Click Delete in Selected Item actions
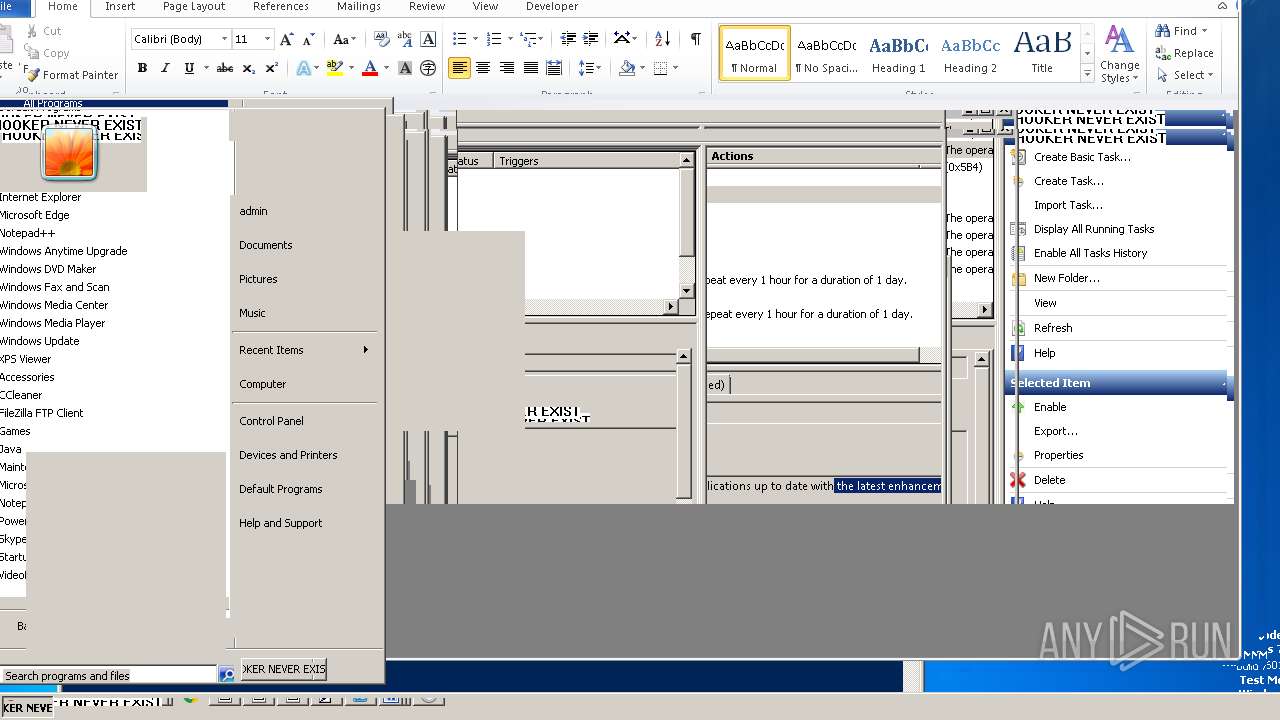 1049,480
